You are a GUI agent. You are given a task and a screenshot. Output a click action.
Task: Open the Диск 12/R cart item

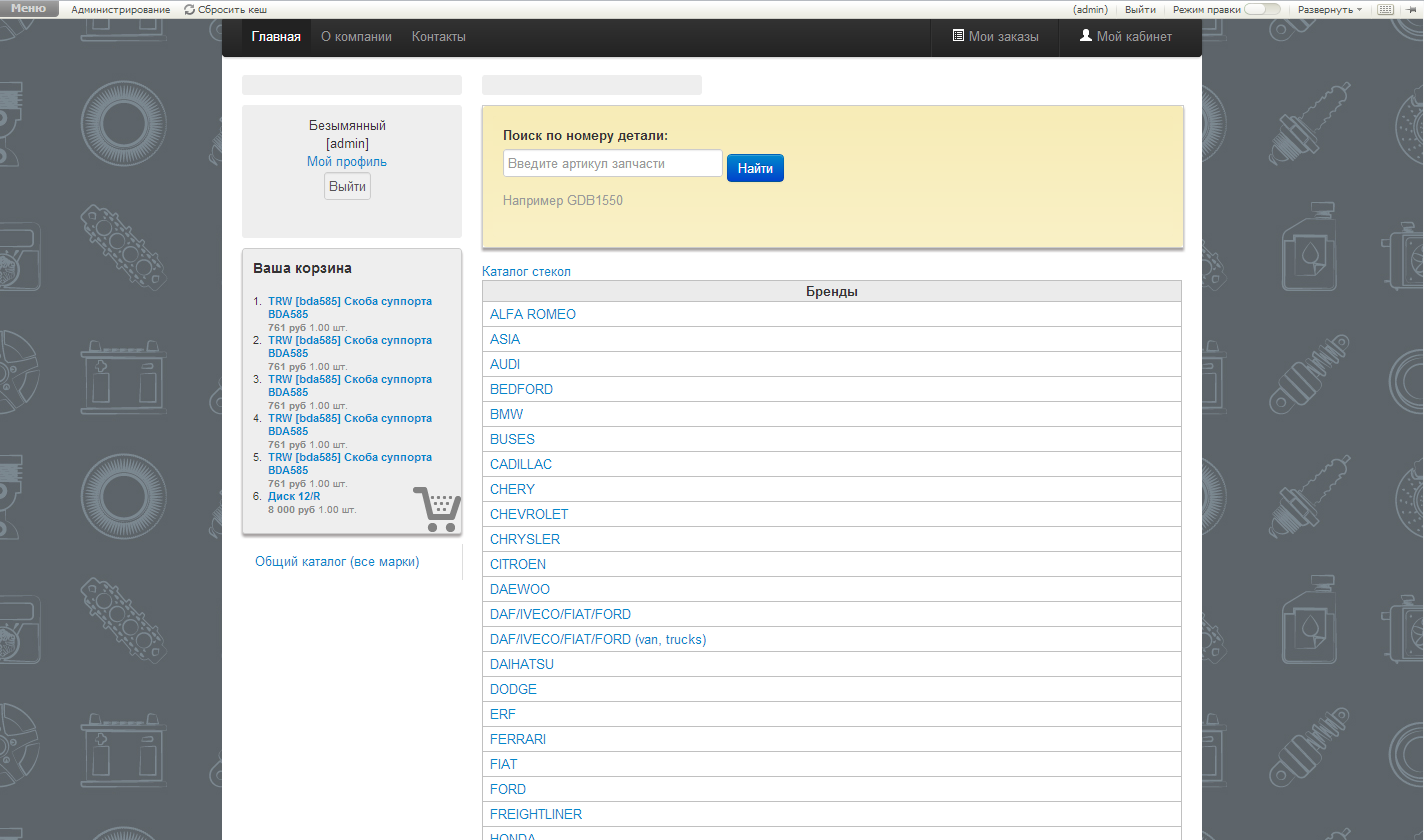[x=294, y=496]
